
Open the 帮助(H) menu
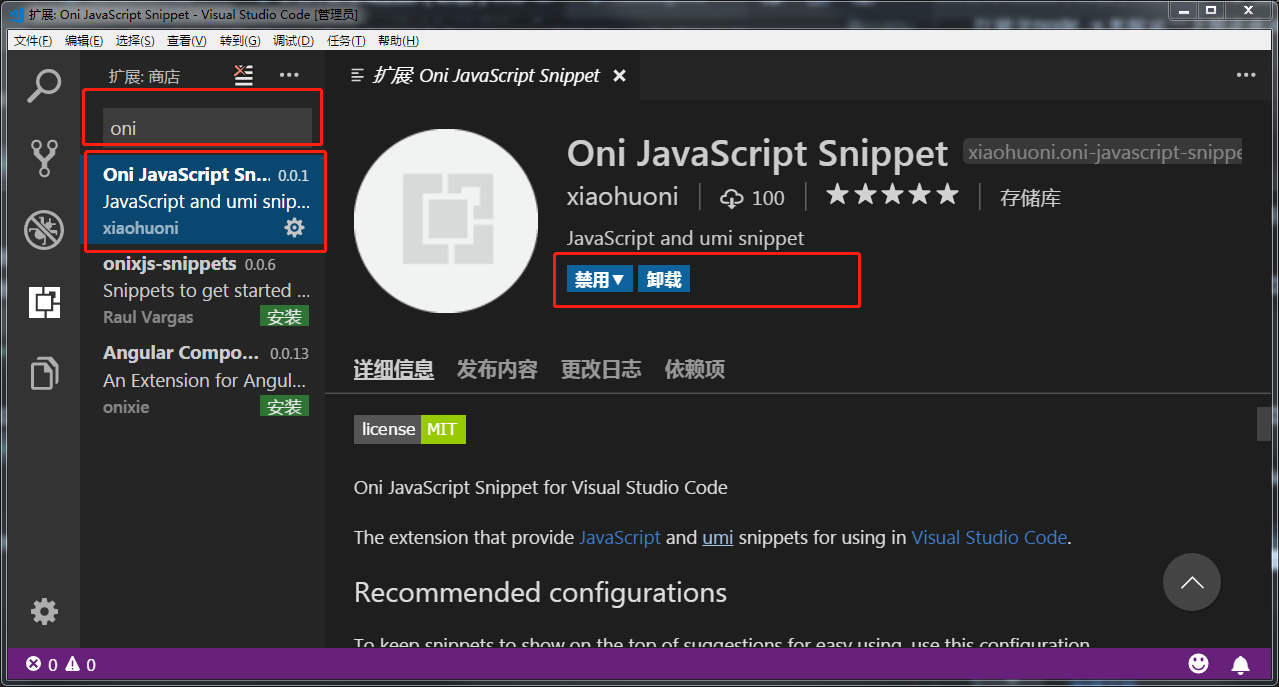point(398,41)
